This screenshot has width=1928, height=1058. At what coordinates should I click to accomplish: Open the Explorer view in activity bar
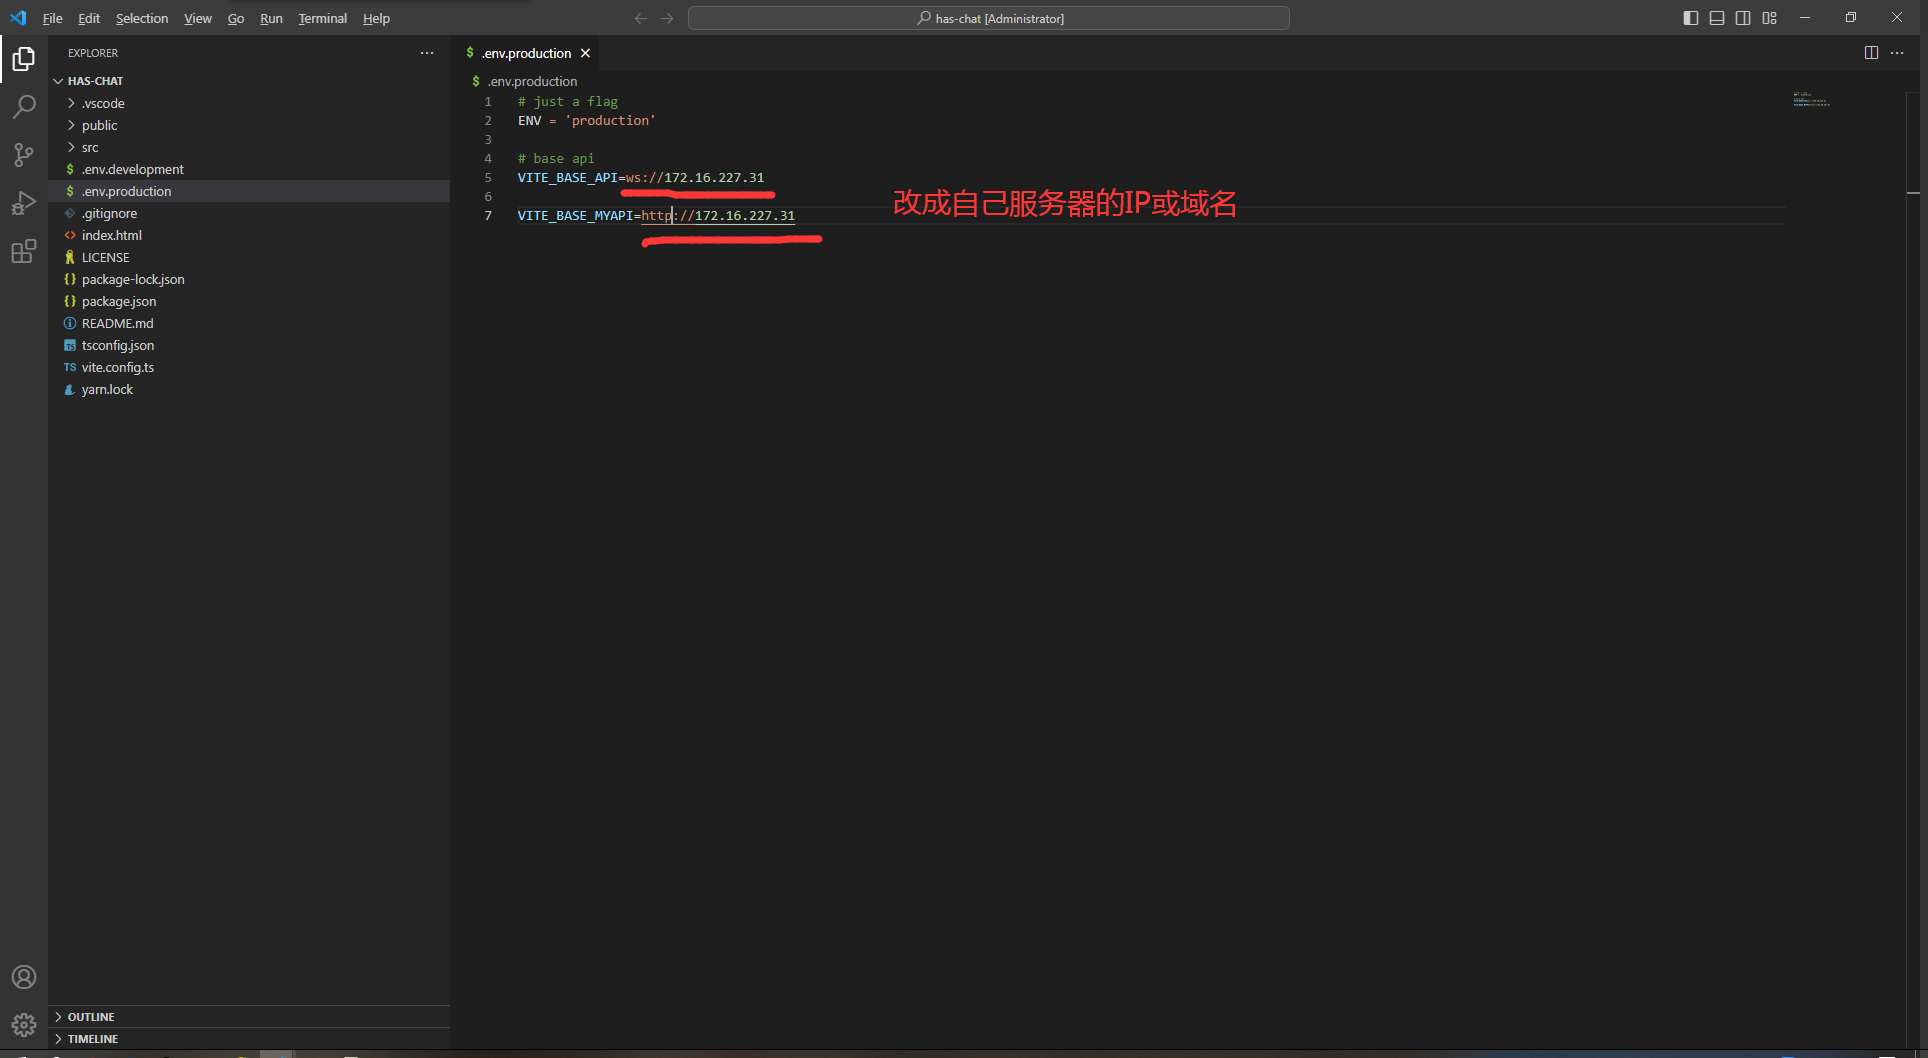tap(24, 59)
